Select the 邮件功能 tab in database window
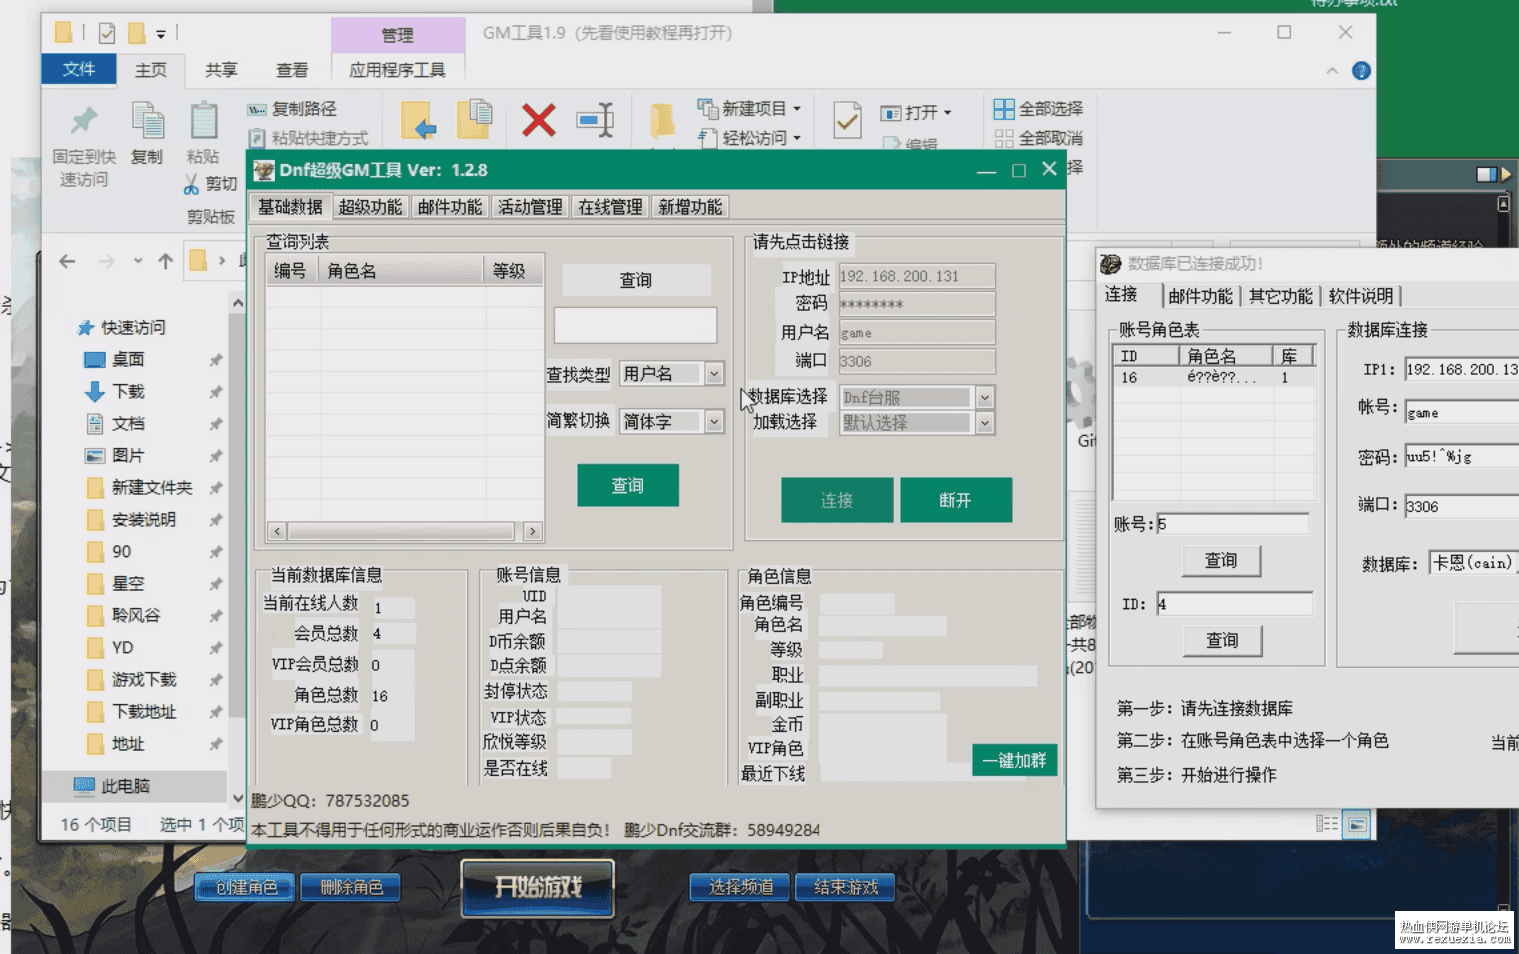Image resolution: width=1519 pixels, height=954 pixels. coord(1200,296)
